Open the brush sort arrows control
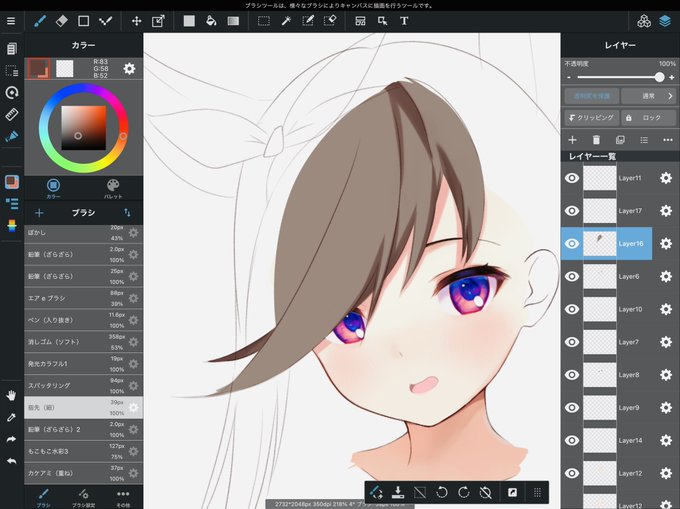This screenshot has height=509, width=680. 127,213
